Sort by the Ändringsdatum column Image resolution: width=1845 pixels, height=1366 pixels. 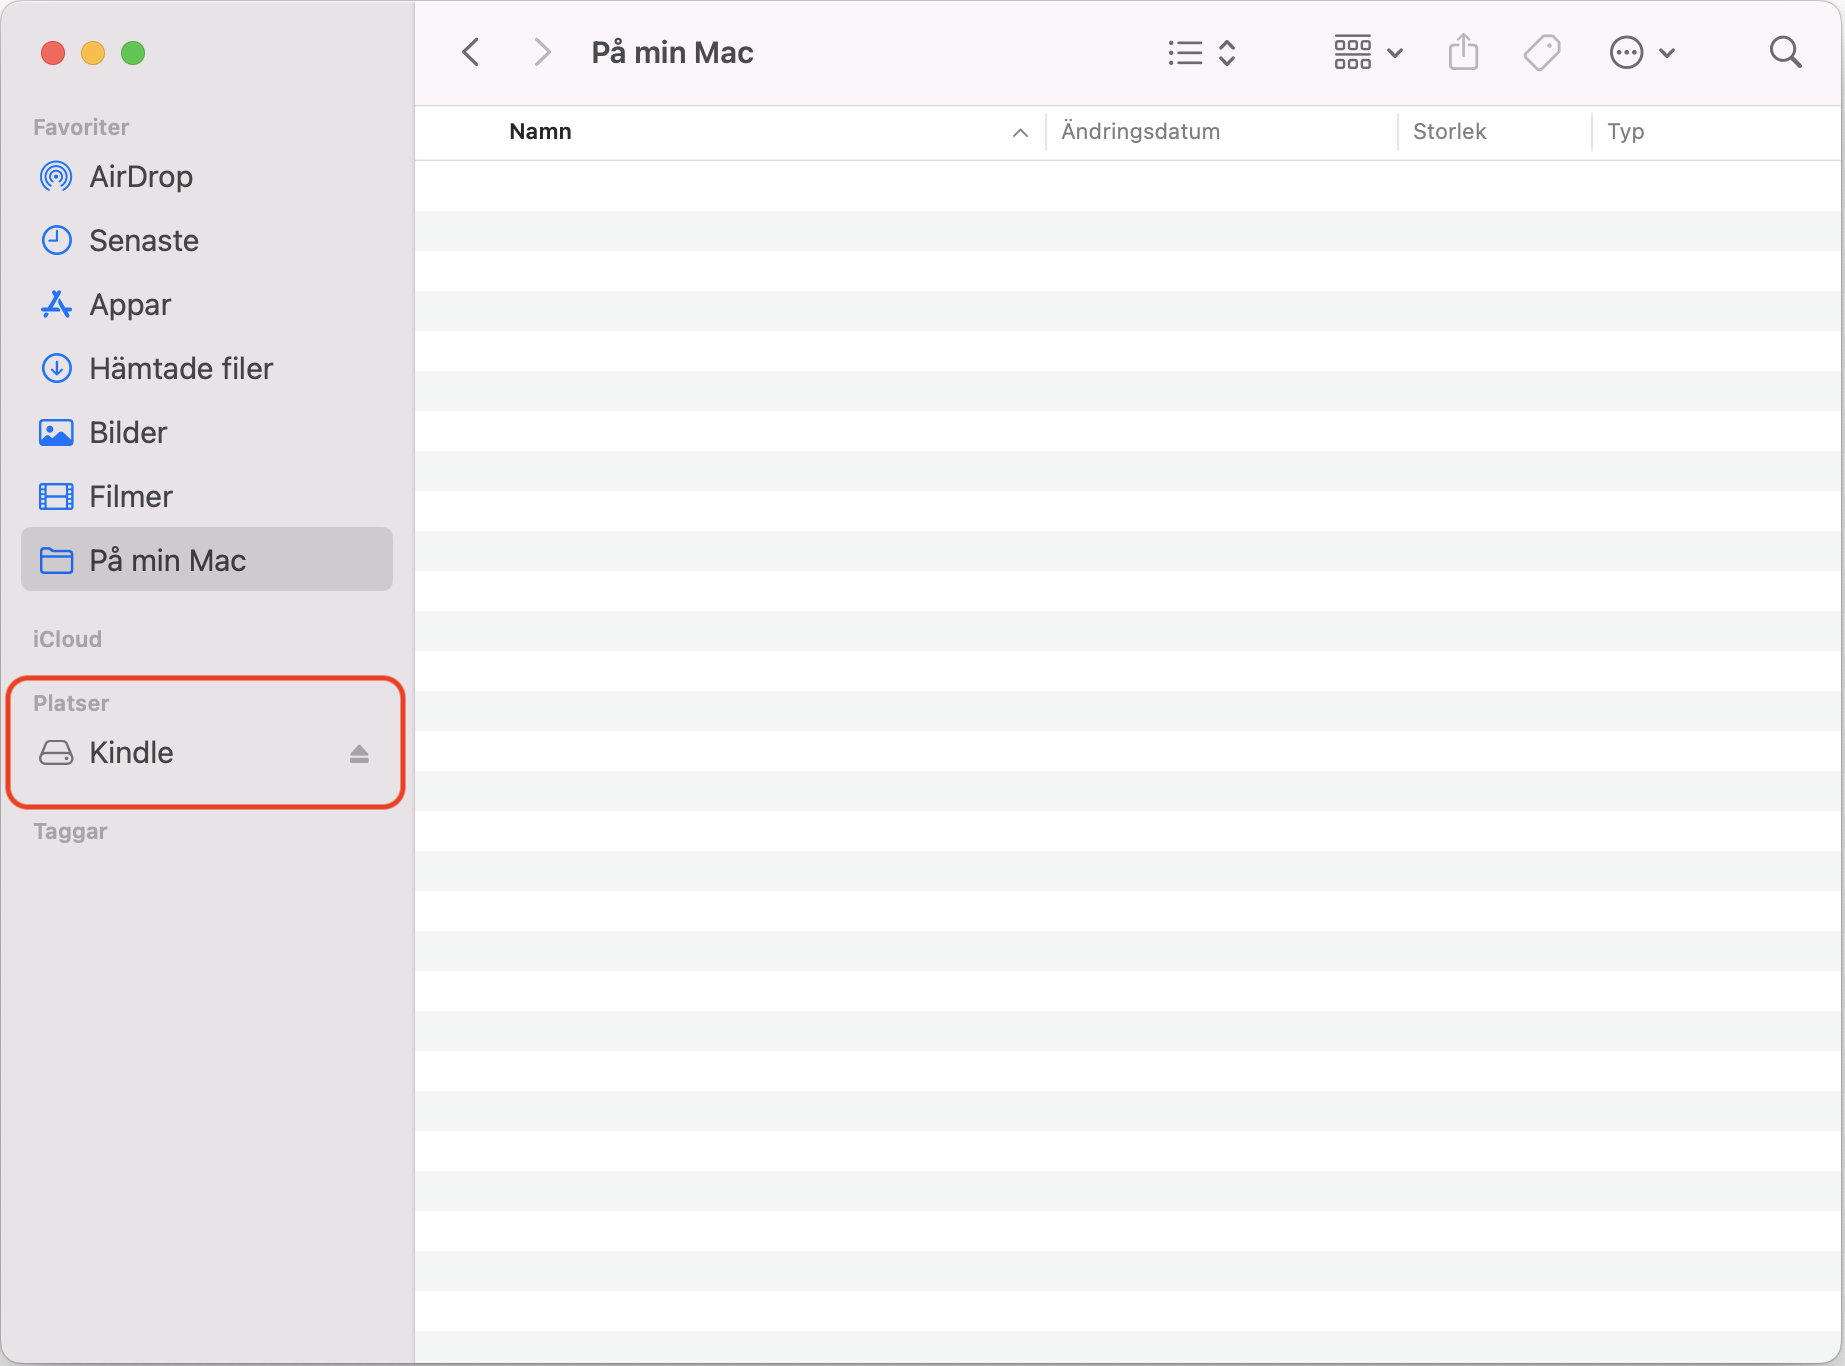(x=1140, y=132)
